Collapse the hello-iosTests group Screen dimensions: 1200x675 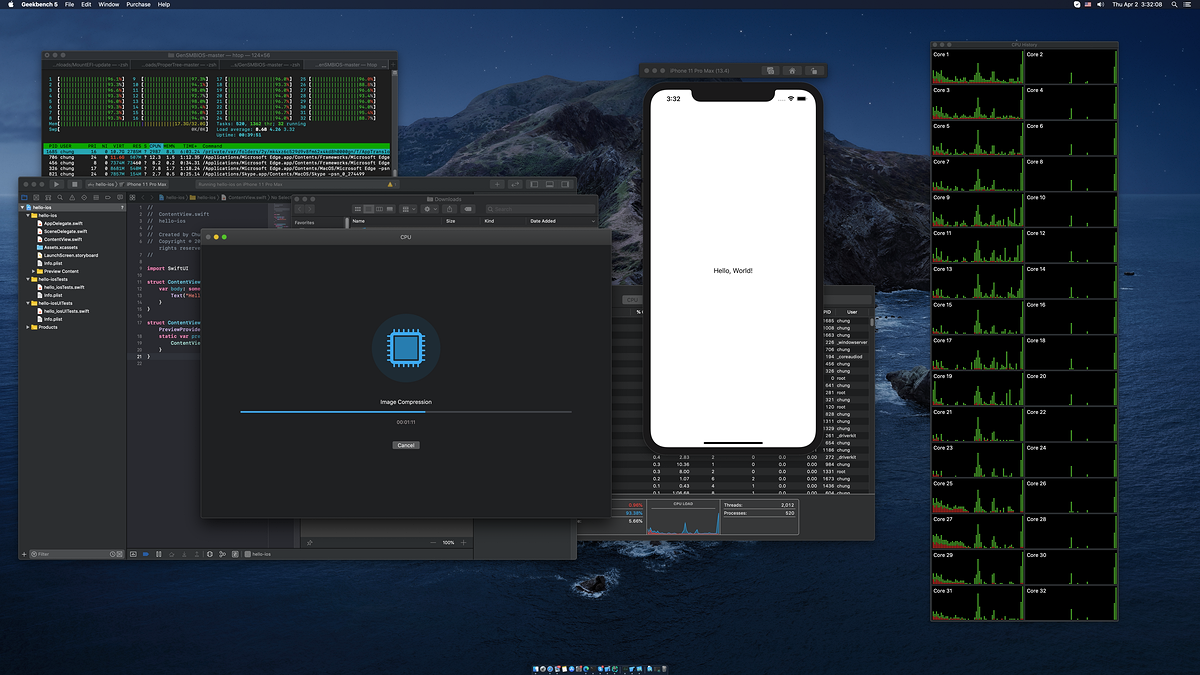click(29, 279)
